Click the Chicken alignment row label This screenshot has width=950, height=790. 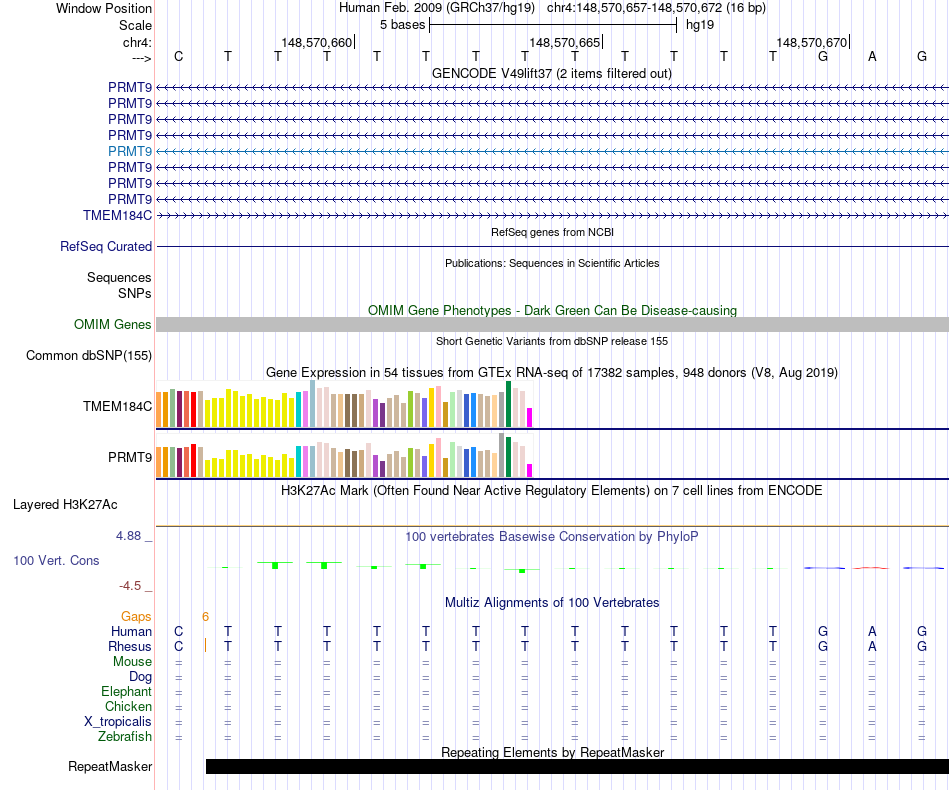pyautogui.click(x=128, y=707)
